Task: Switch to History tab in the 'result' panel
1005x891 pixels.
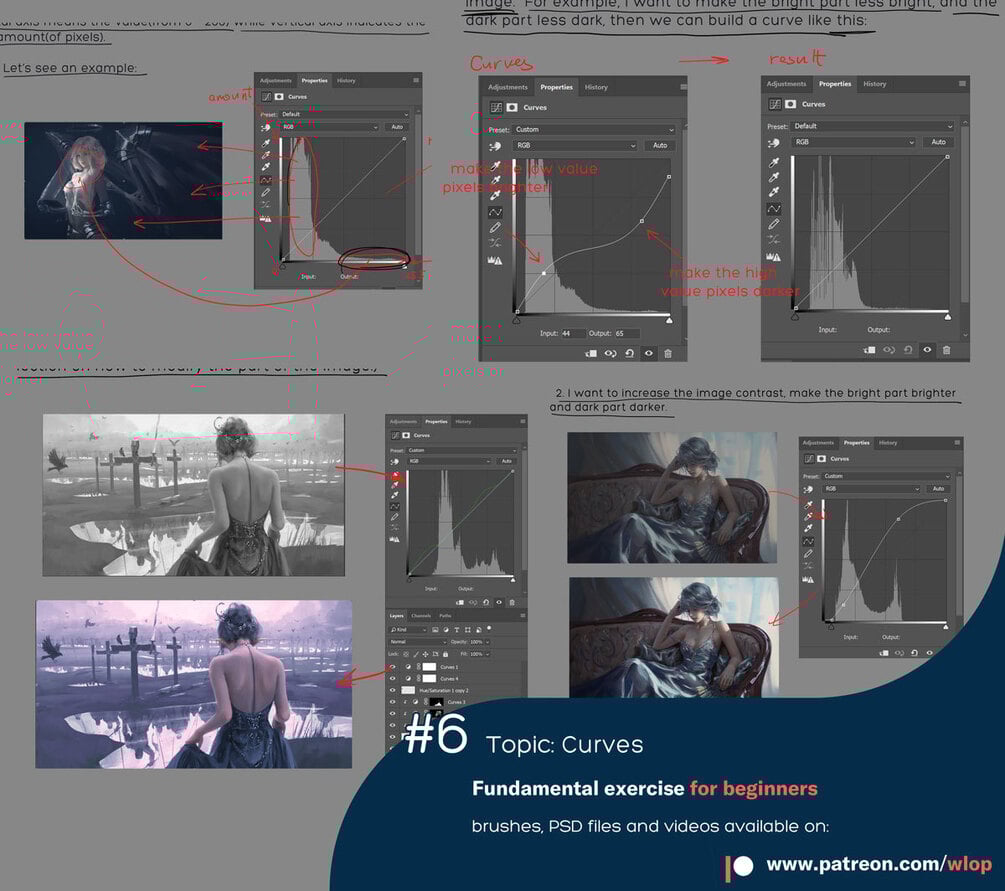Action: [x=874, y=84]
